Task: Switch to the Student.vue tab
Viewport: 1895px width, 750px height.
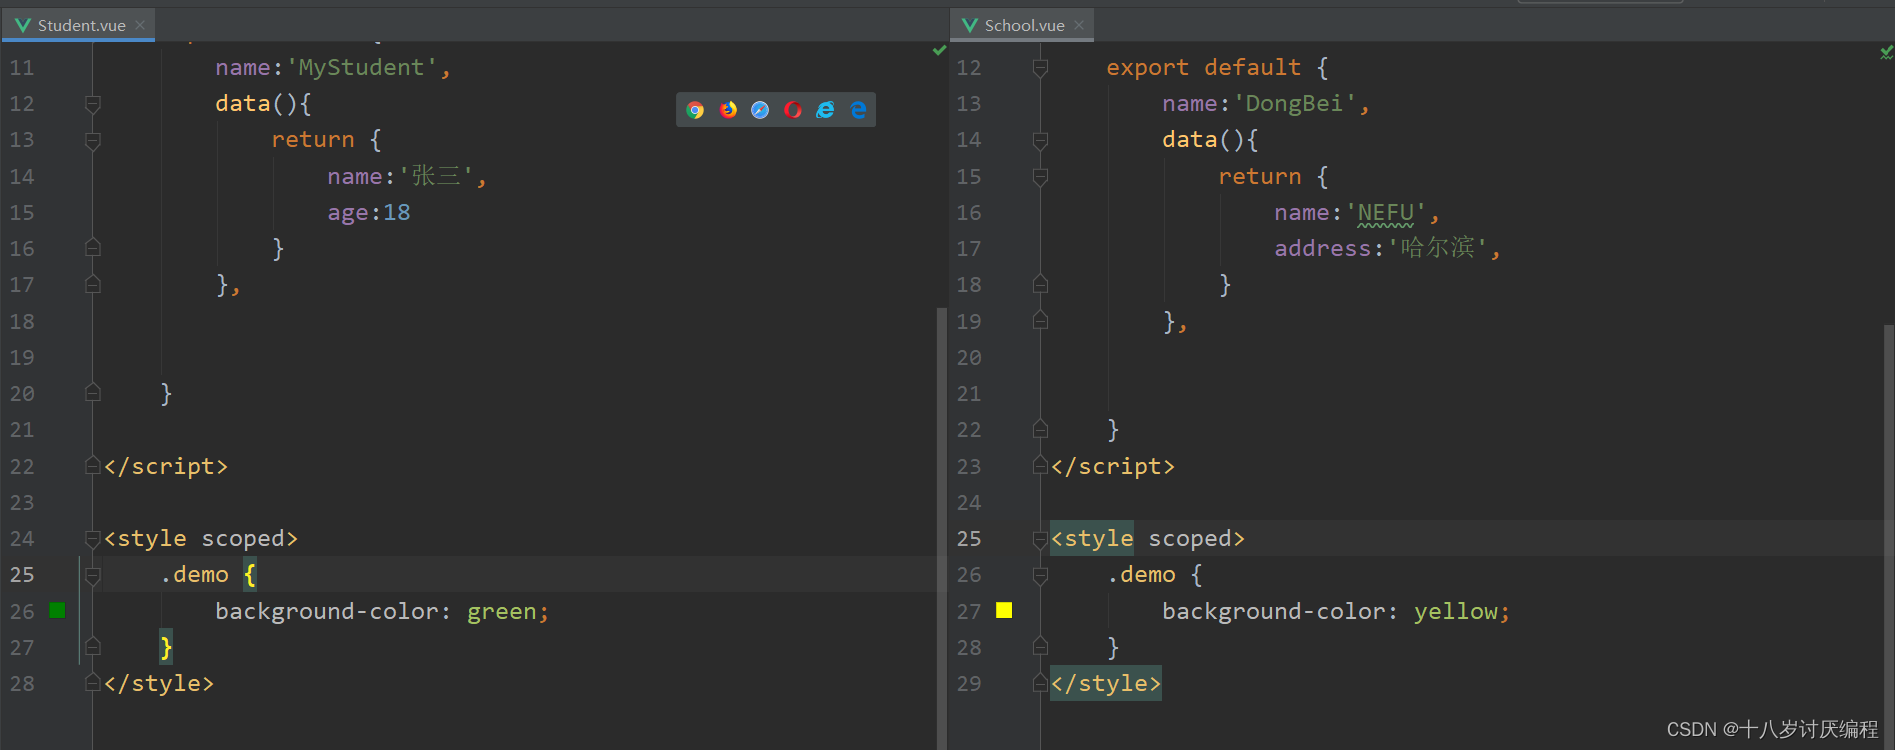Action: coord(79,25)
